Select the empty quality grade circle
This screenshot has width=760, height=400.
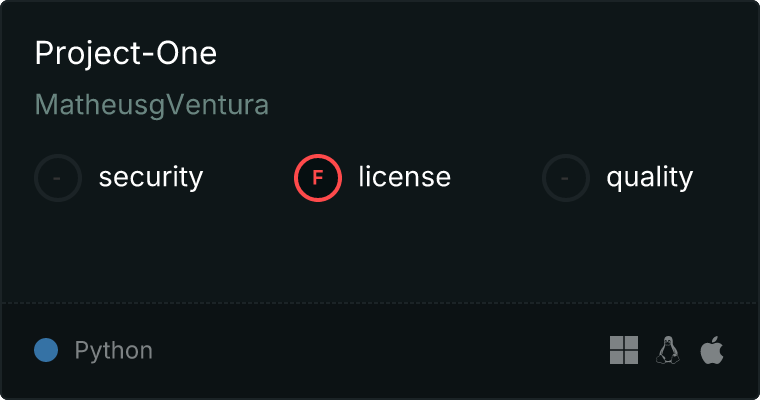tap(566, 178)
